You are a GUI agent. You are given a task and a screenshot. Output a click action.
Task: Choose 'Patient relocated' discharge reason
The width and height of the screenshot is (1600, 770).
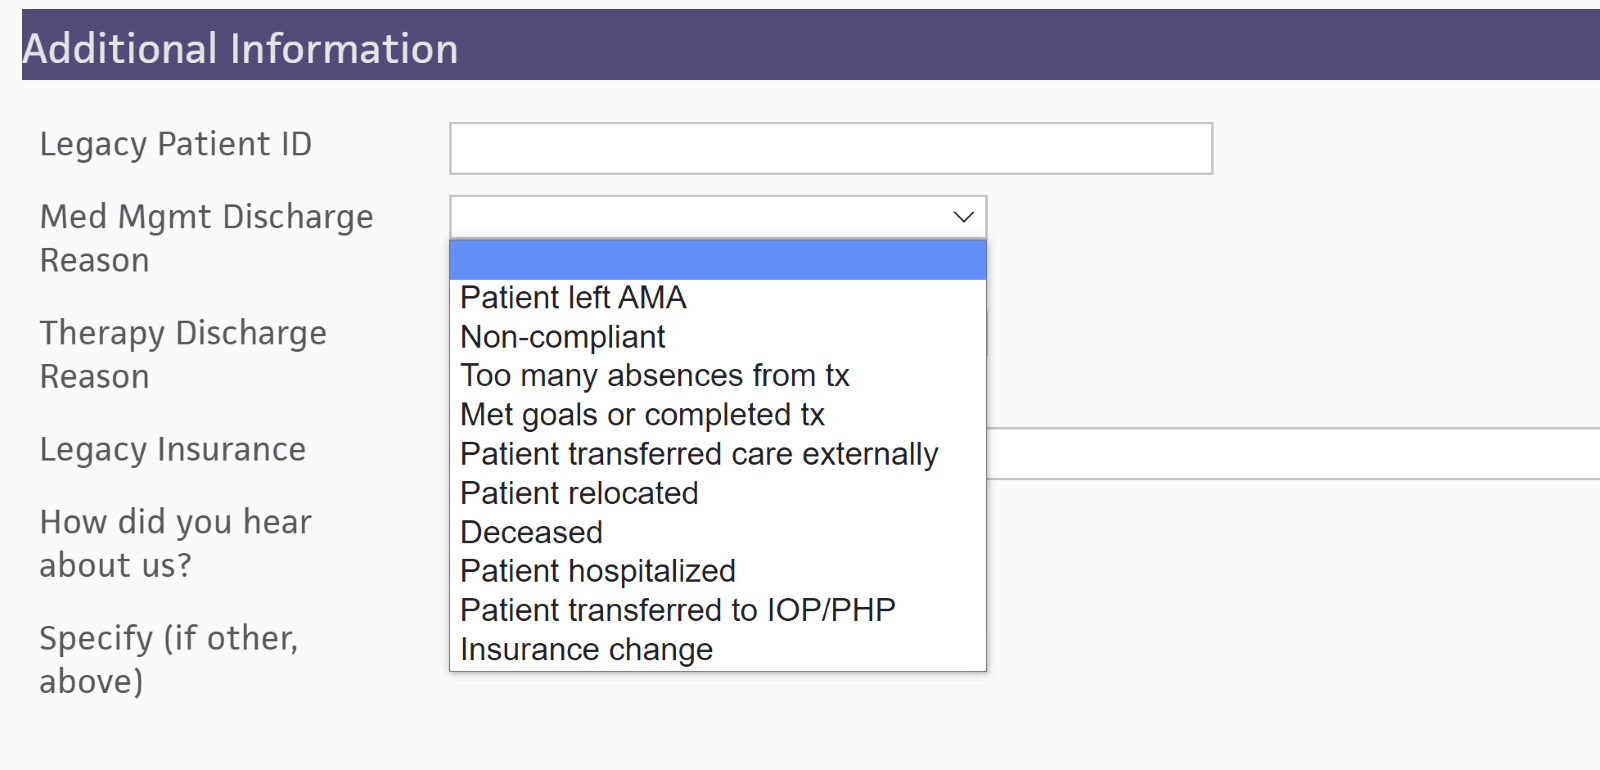tap(579, 493)
